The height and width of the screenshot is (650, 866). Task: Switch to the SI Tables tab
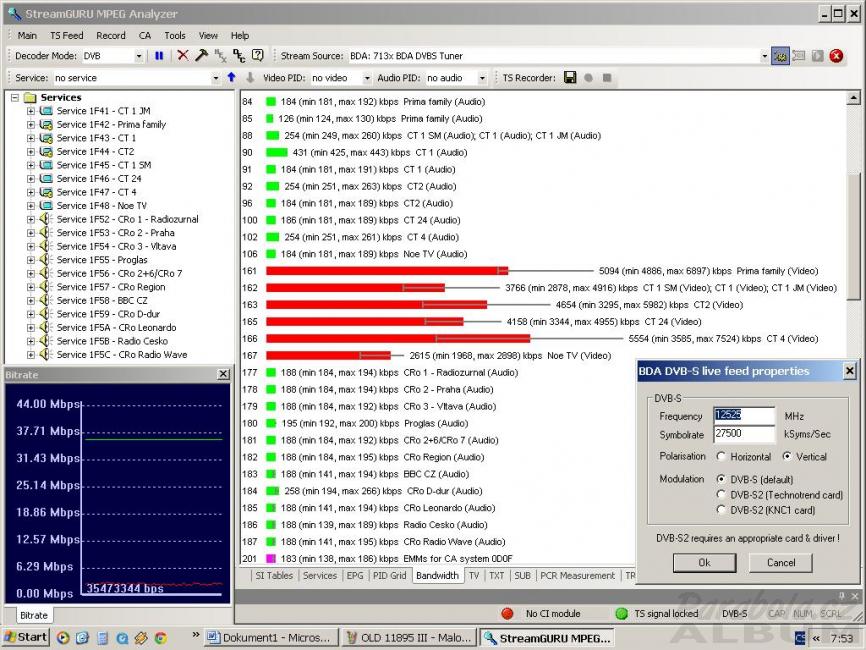coord(274,575)
